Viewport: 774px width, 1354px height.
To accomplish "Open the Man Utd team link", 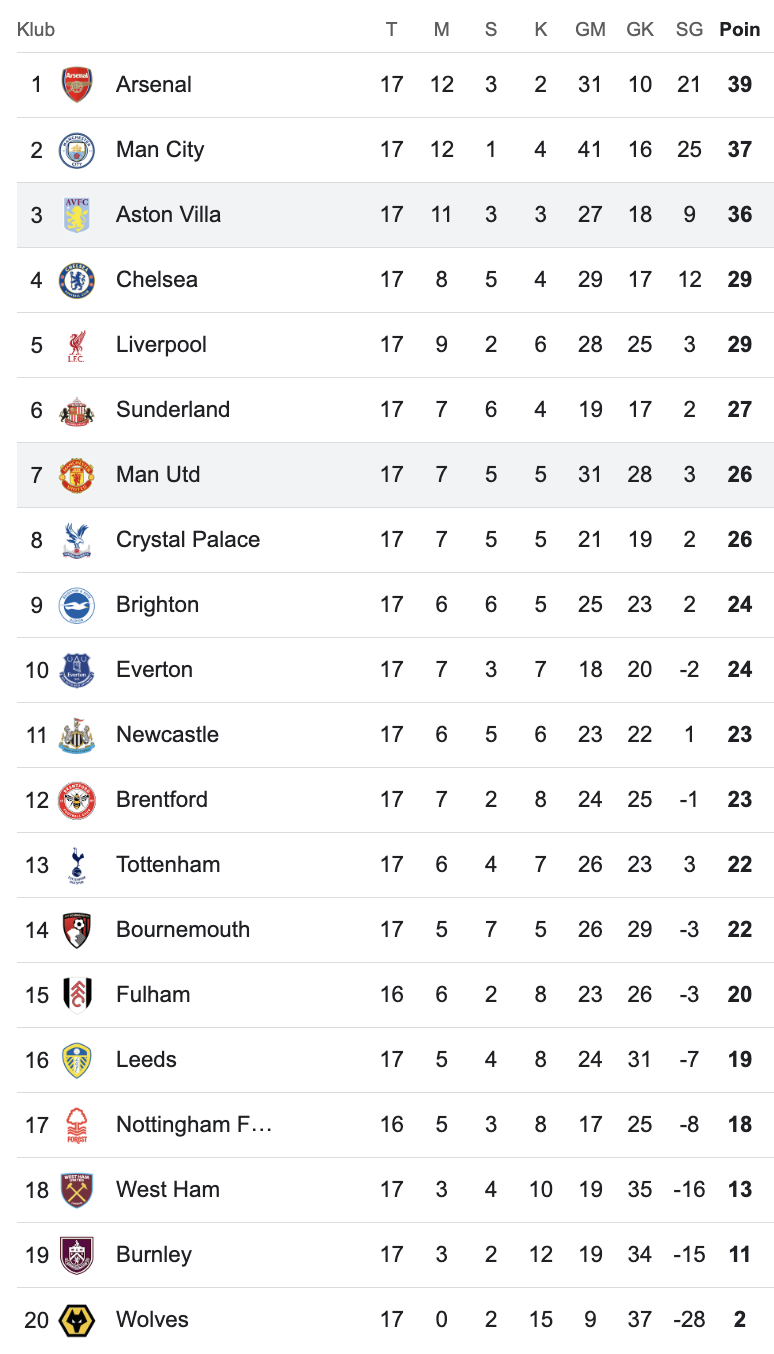I will pos(158,475).
